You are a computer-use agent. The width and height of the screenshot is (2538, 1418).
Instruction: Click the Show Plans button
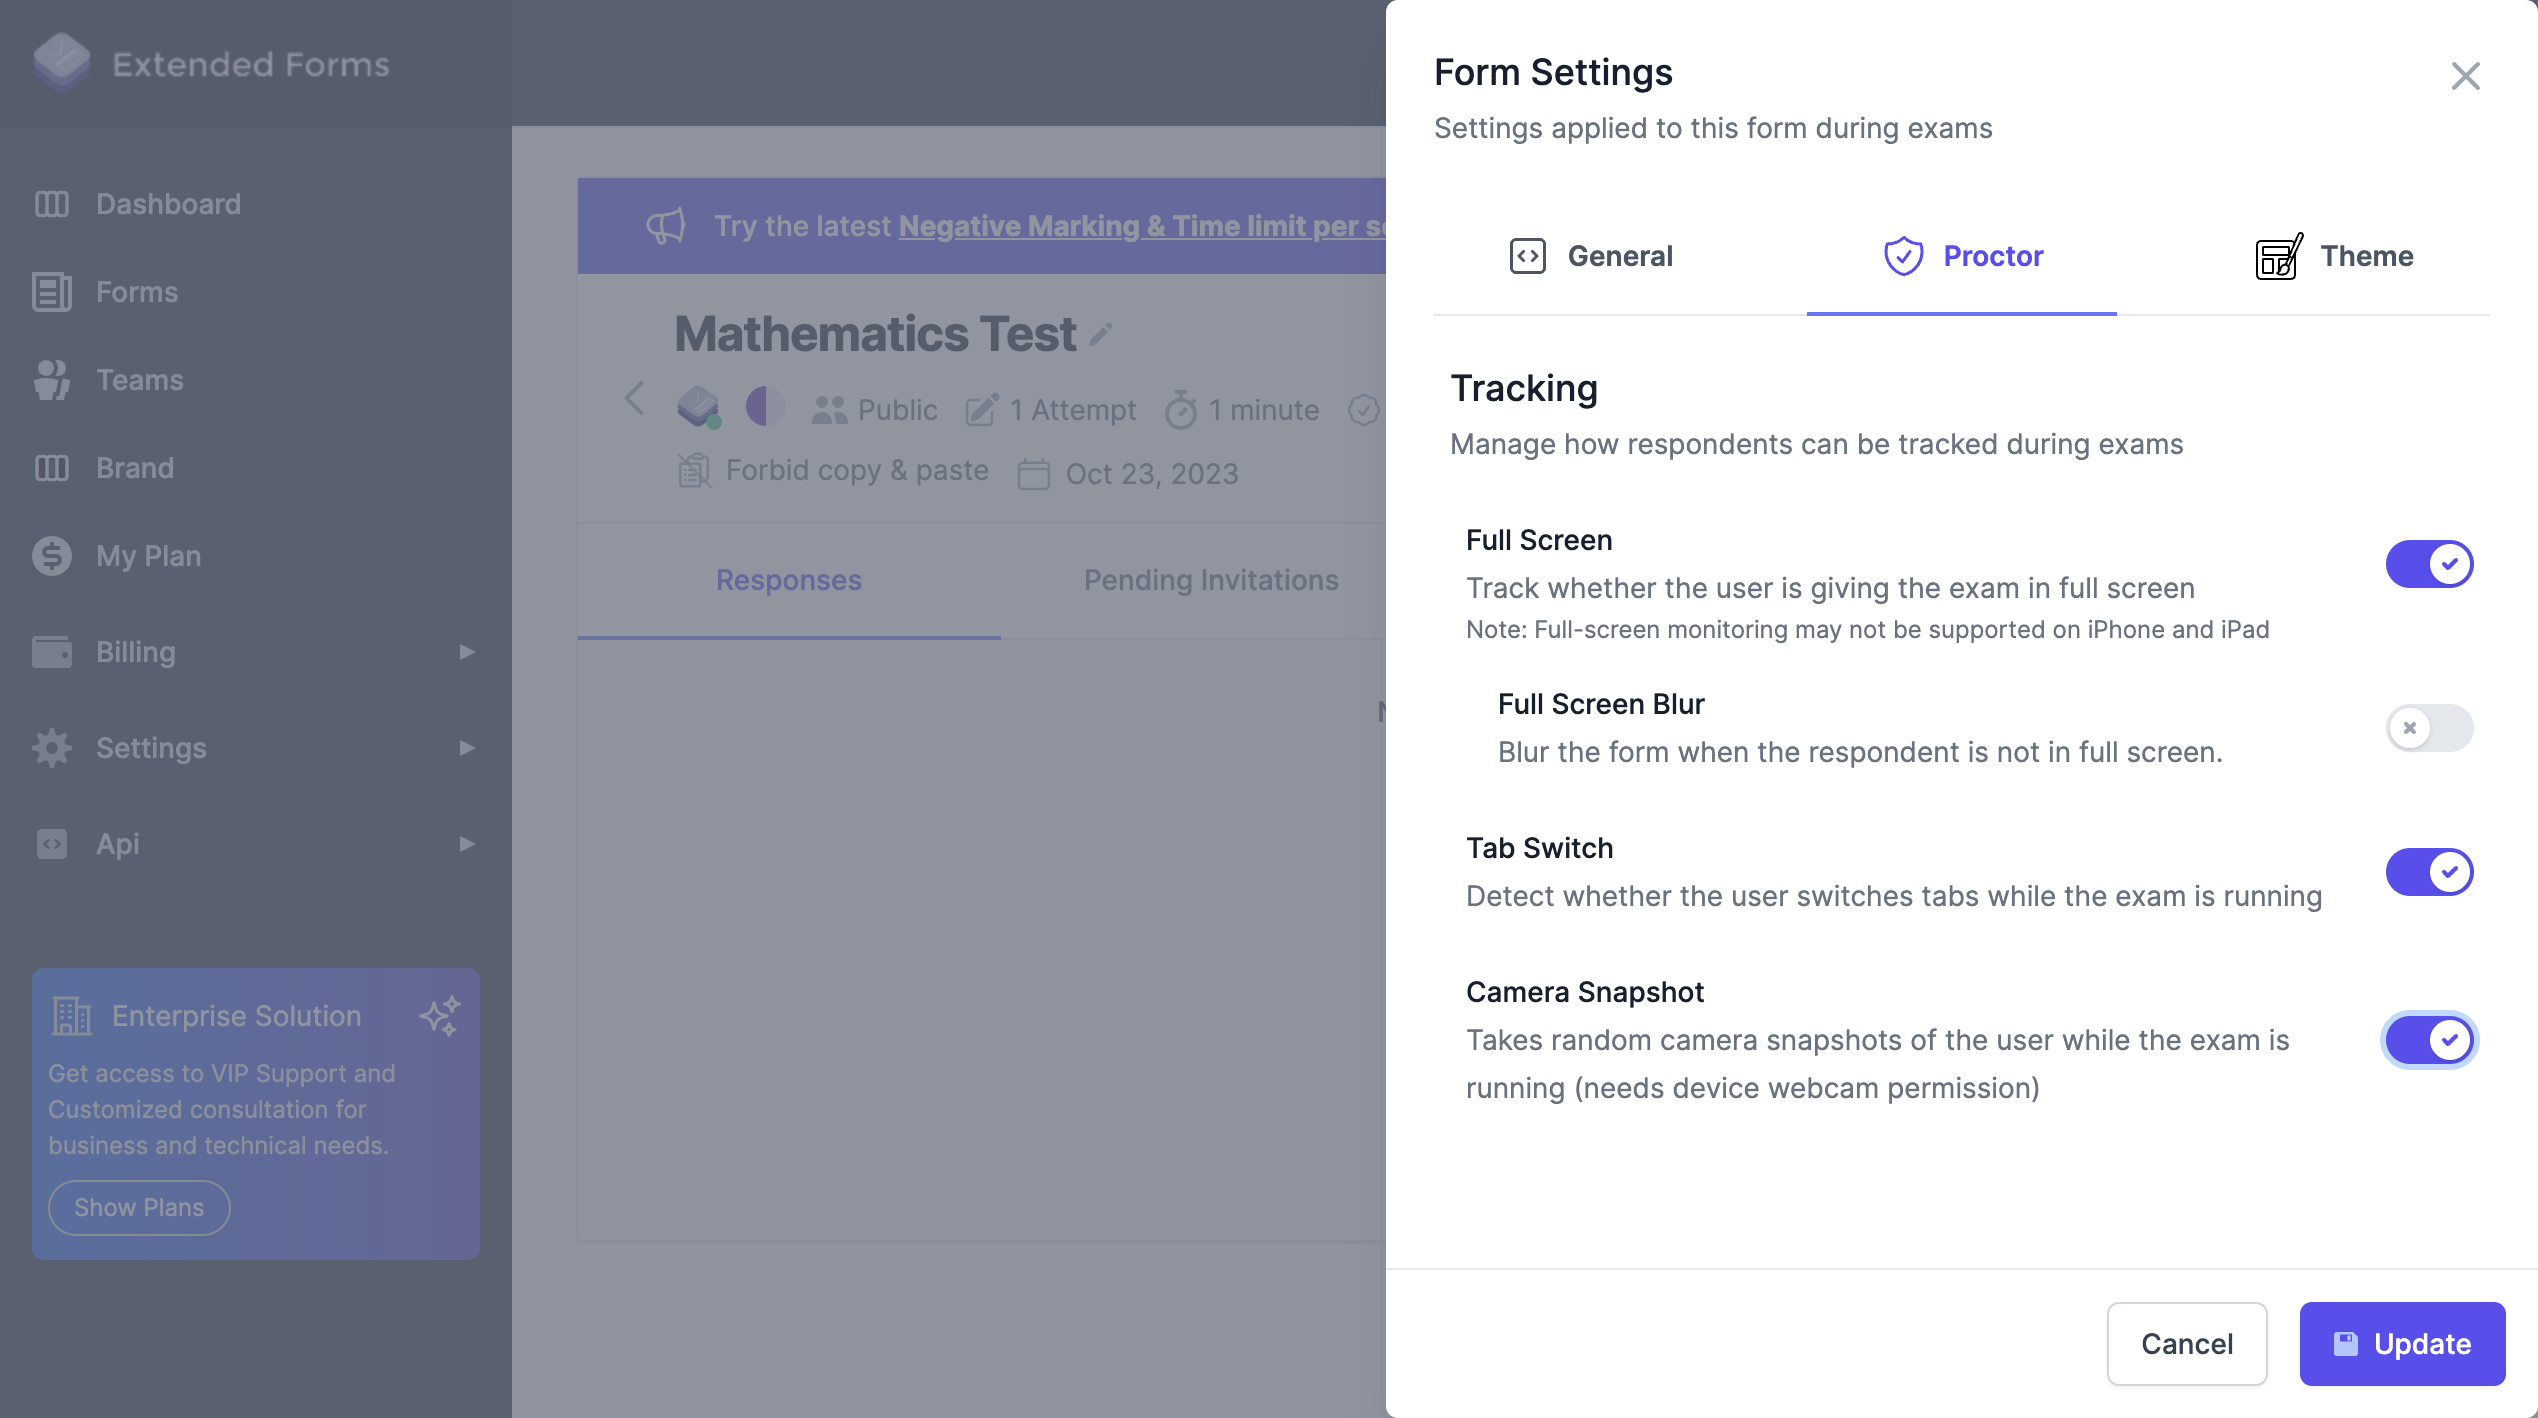(138, 1207)
